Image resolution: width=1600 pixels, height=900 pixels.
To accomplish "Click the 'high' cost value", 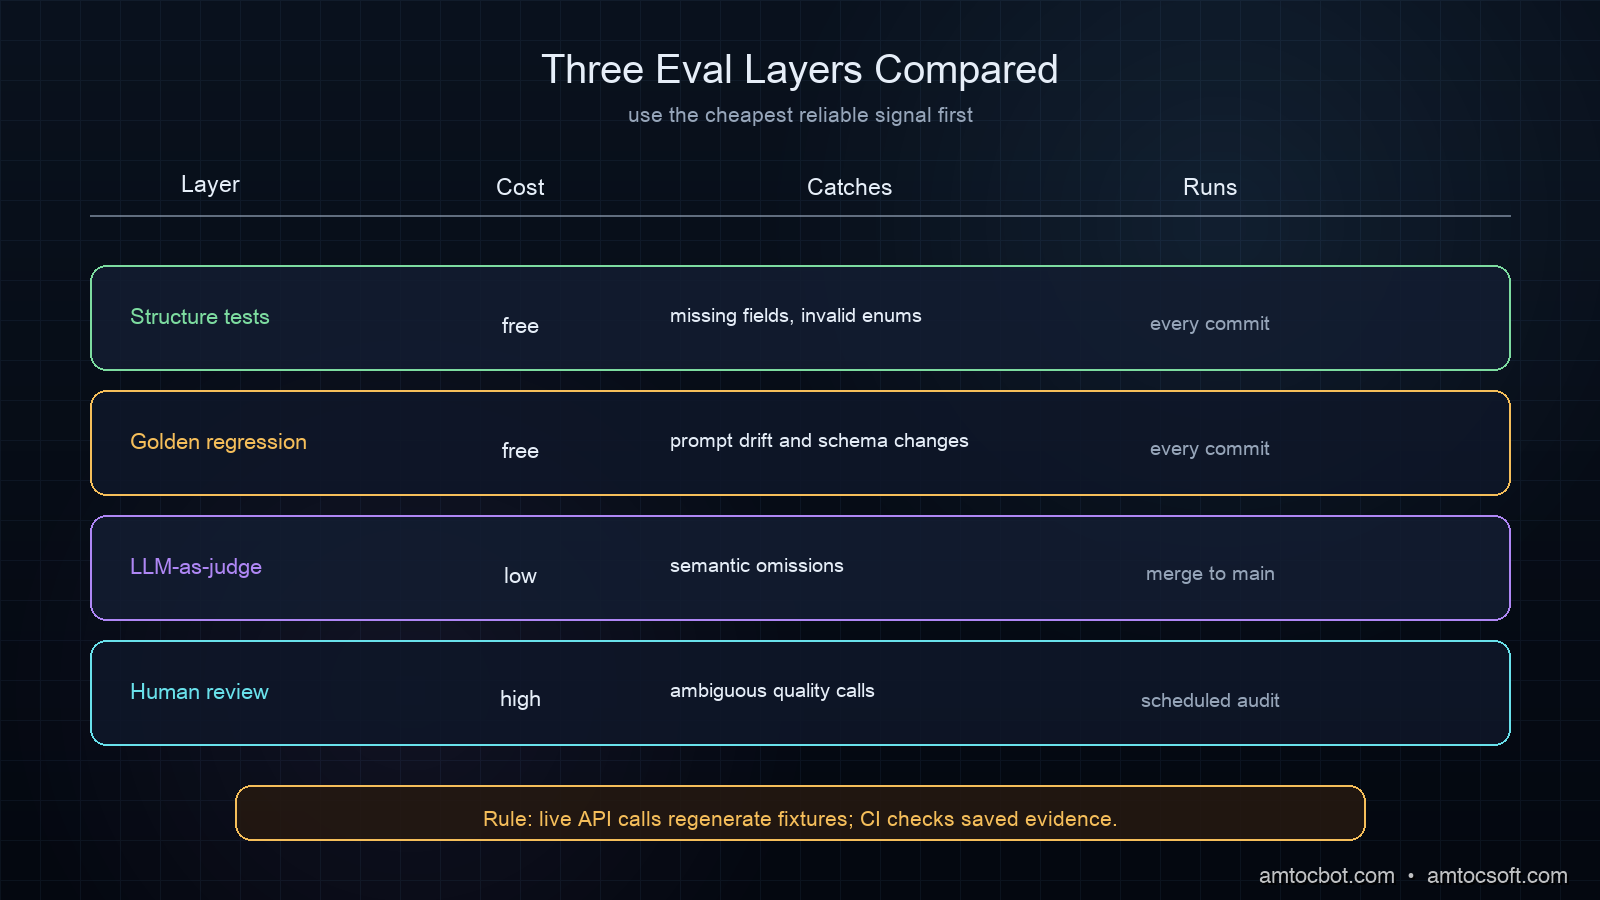I will pyautogui.click(x=520, y=699).
